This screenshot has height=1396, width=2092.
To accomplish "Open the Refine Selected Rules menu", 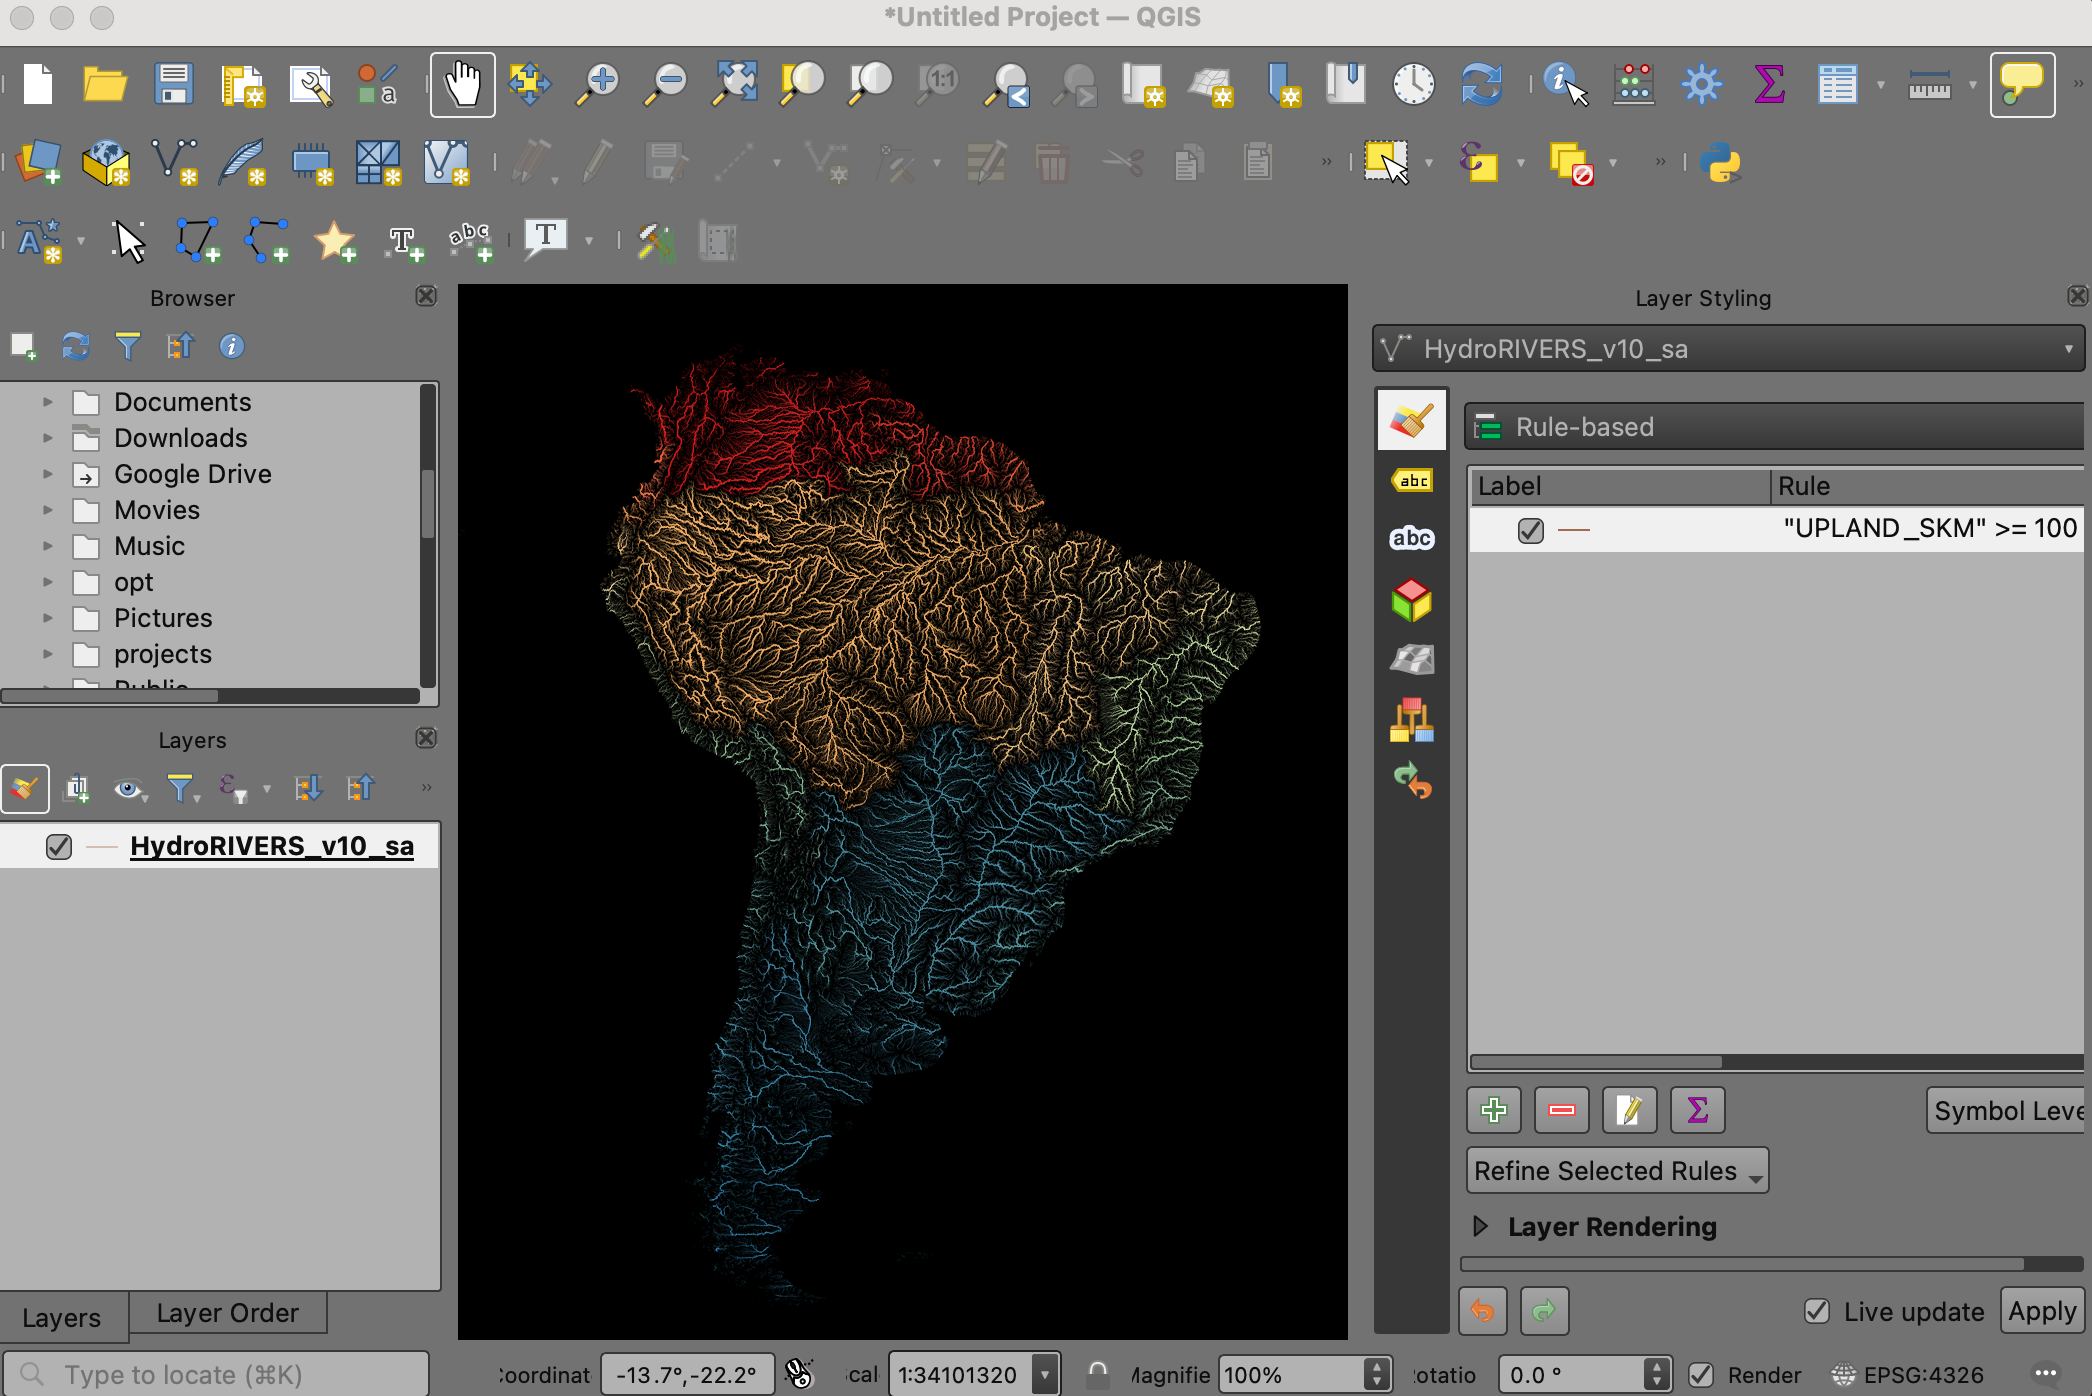I will click(x=1616, y=1171).
